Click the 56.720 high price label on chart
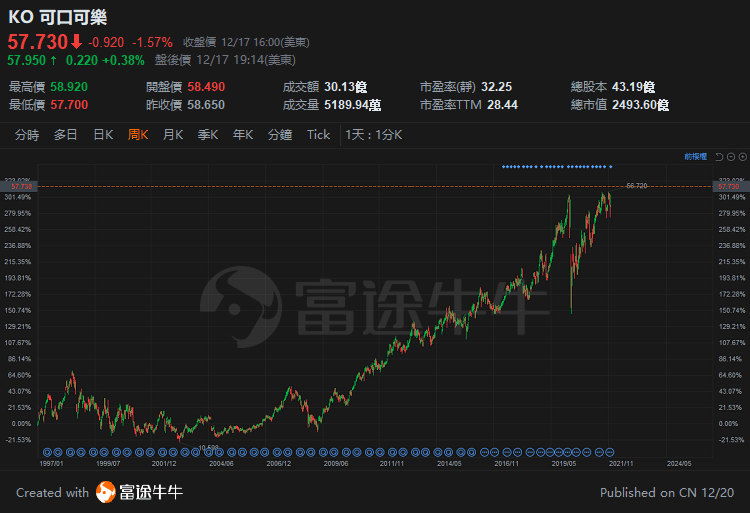This screenshot has height=513, width=750. (x=637, y=186)
